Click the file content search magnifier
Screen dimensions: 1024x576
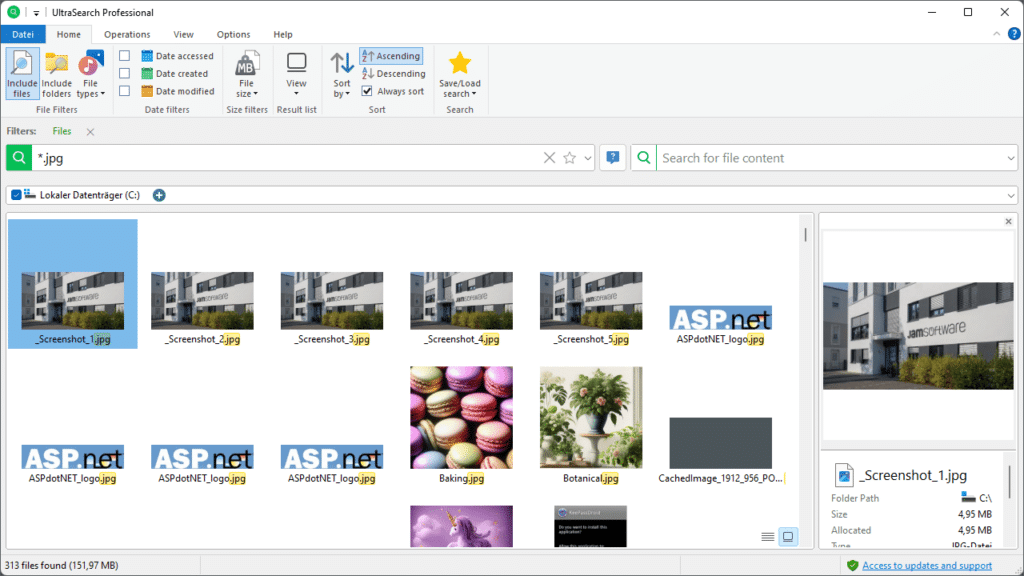644,157
